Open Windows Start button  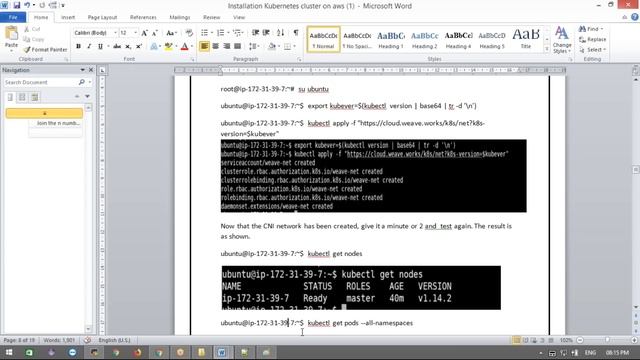point(9,352)
